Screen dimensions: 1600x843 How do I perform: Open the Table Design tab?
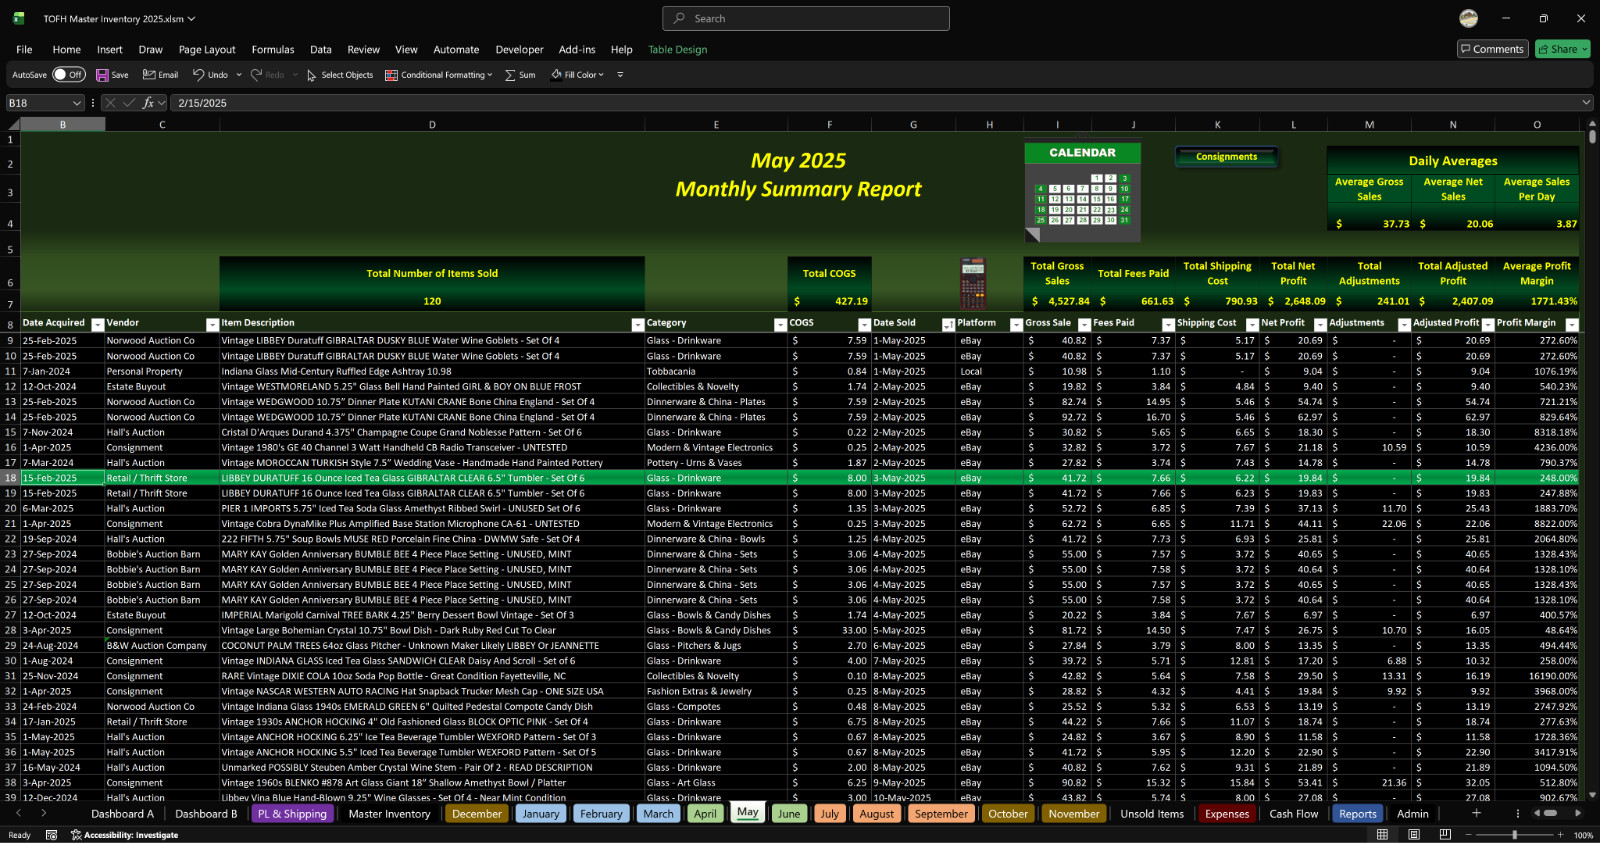[677, 49]
